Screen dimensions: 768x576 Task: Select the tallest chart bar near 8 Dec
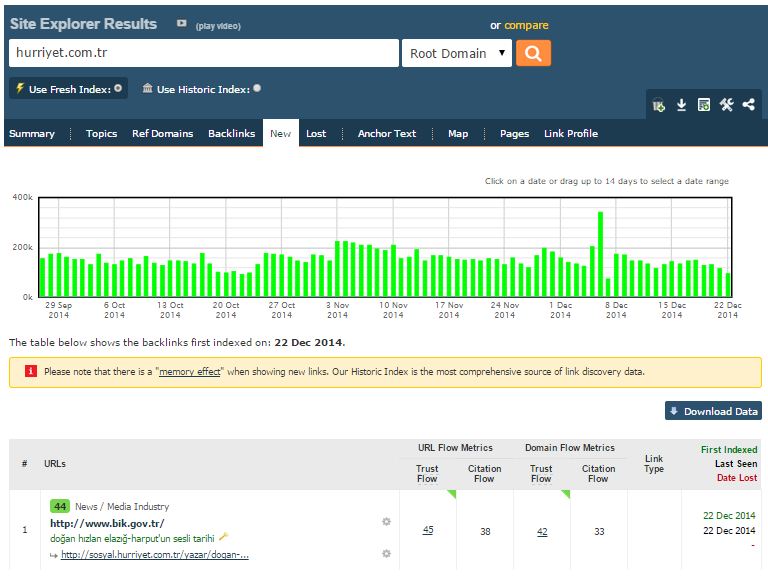tap(600, 254)
